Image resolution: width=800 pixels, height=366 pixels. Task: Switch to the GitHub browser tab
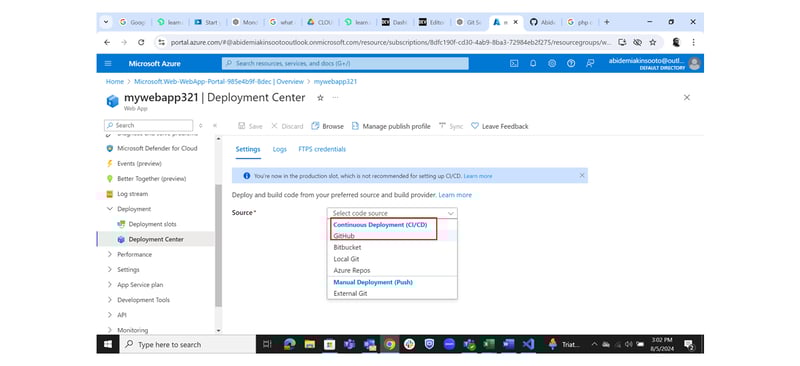coord(542,22)
